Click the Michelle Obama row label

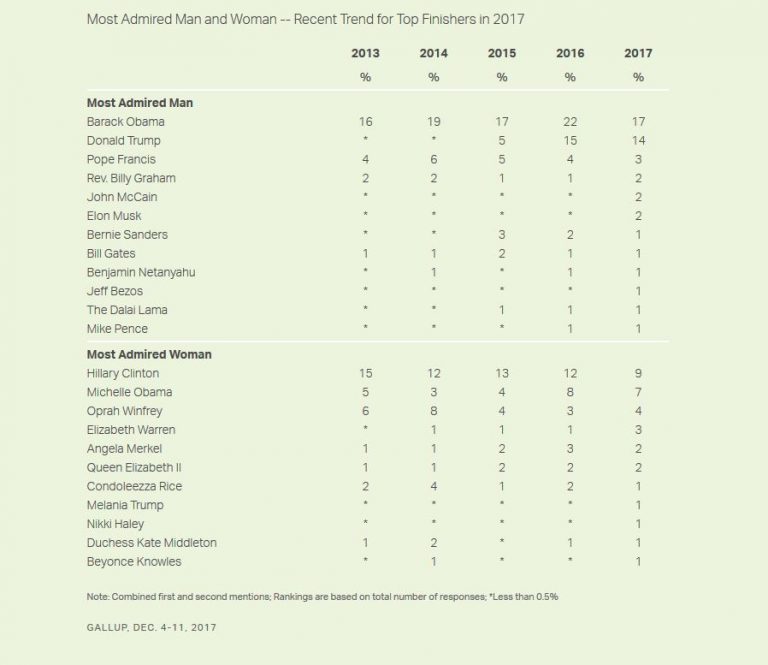pyautogui.click(x=129, y=392)
